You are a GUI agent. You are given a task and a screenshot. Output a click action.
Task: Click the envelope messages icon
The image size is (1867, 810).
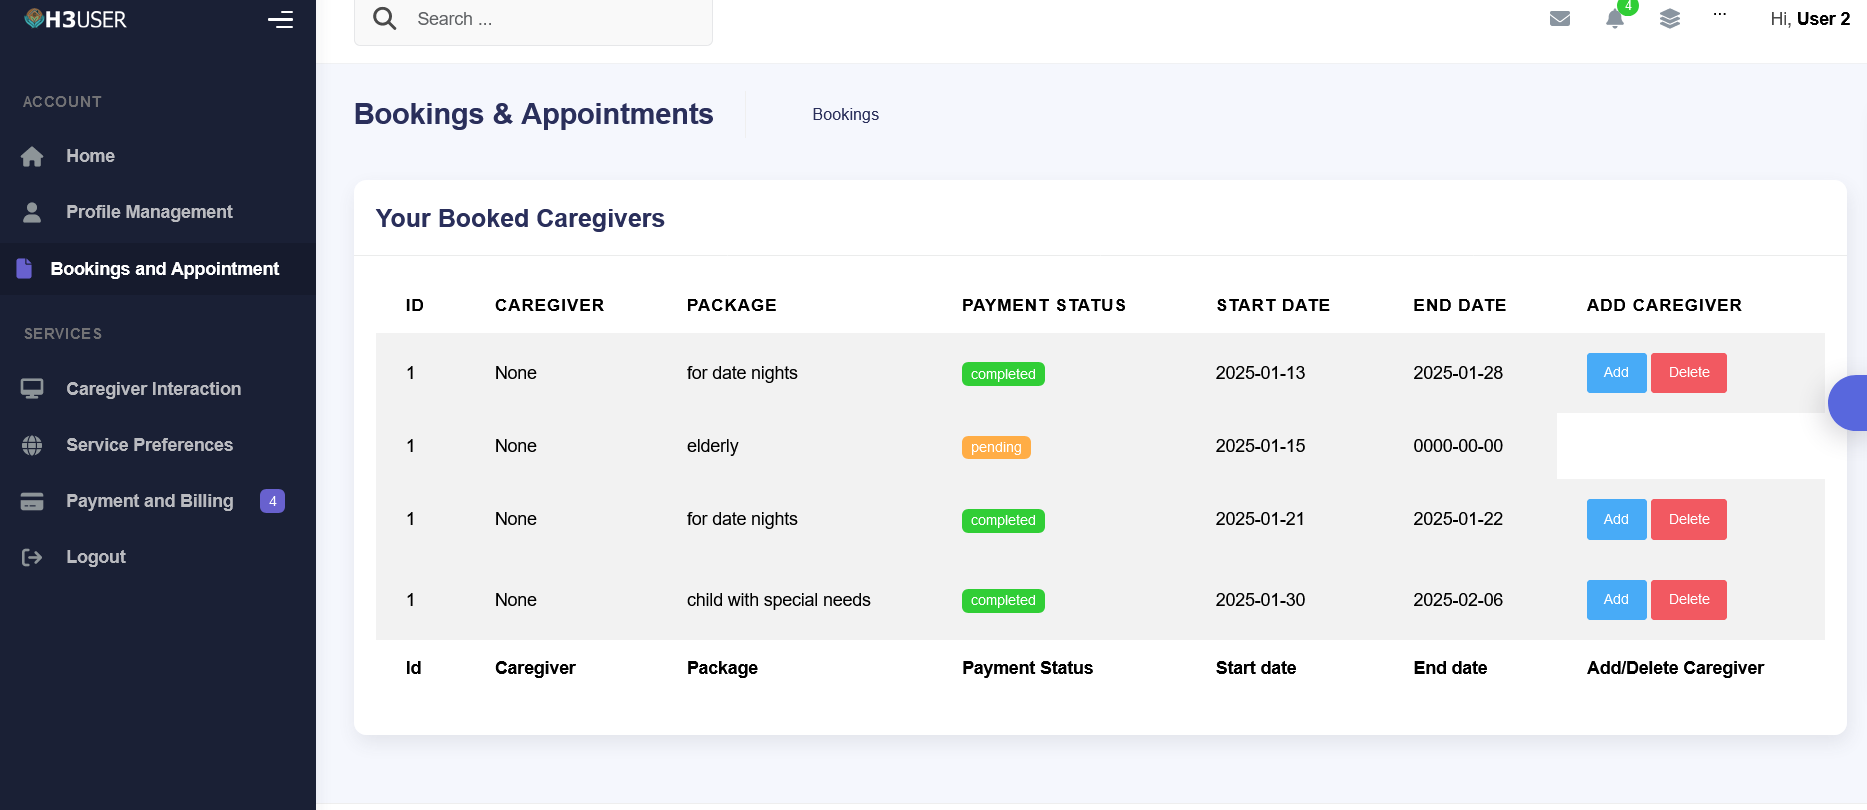point(1559,19)
